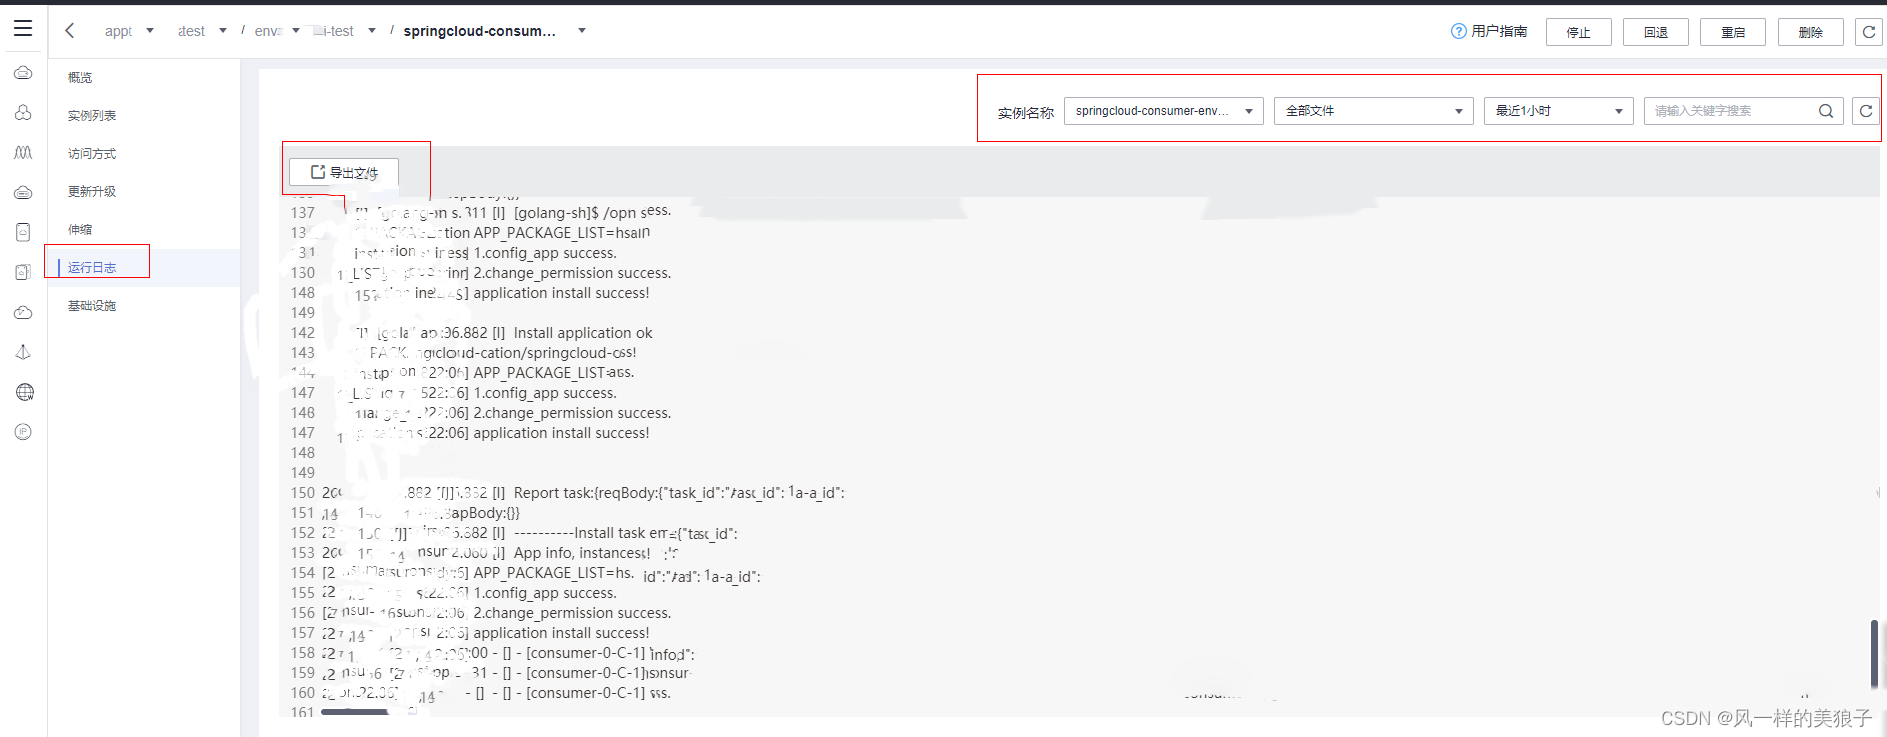Click log line 152 'Install task' text
1887x737 pixels.
click(x=609, y=533)
